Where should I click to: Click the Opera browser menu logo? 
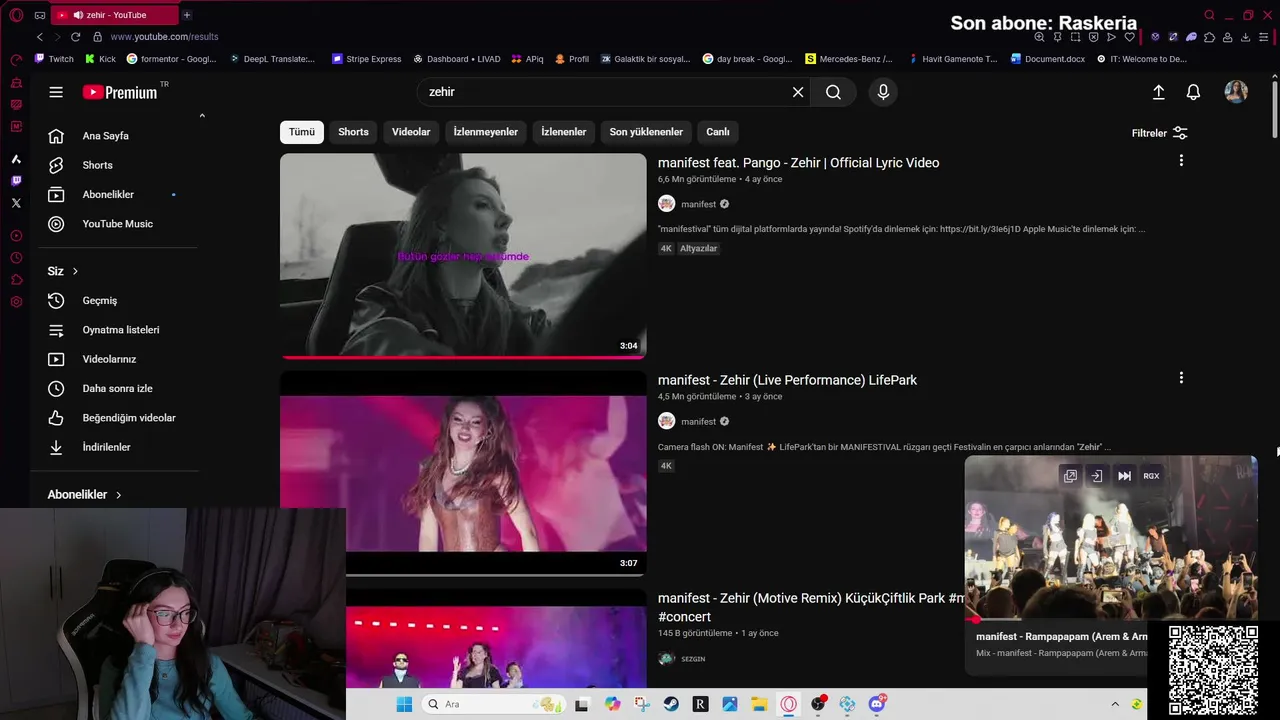click(16, 15)
